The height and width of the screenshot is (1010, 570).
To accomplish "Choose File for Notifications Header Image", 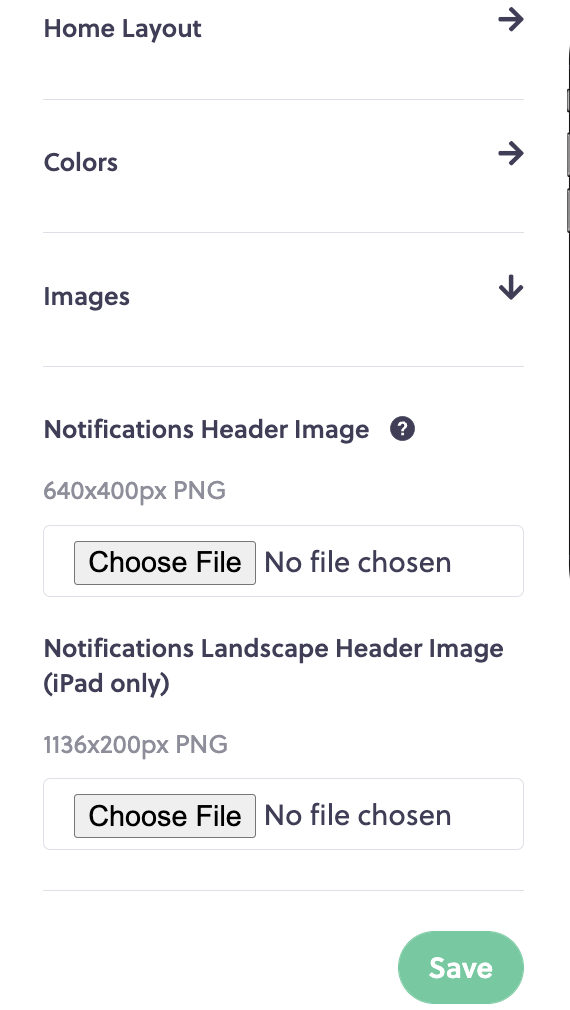I will click(165, 562).
